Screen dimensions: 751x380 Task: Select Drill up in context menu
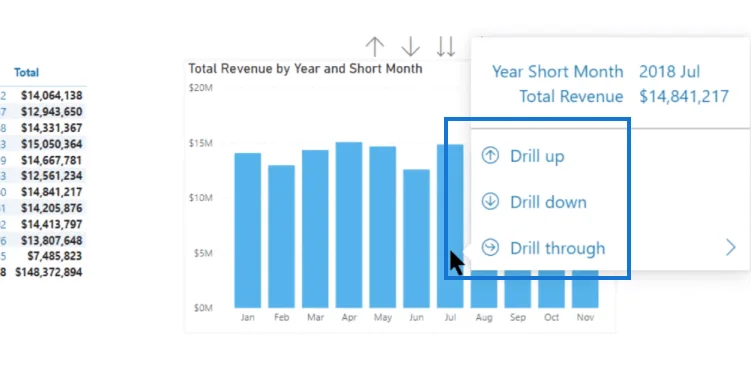click(537, 156)
